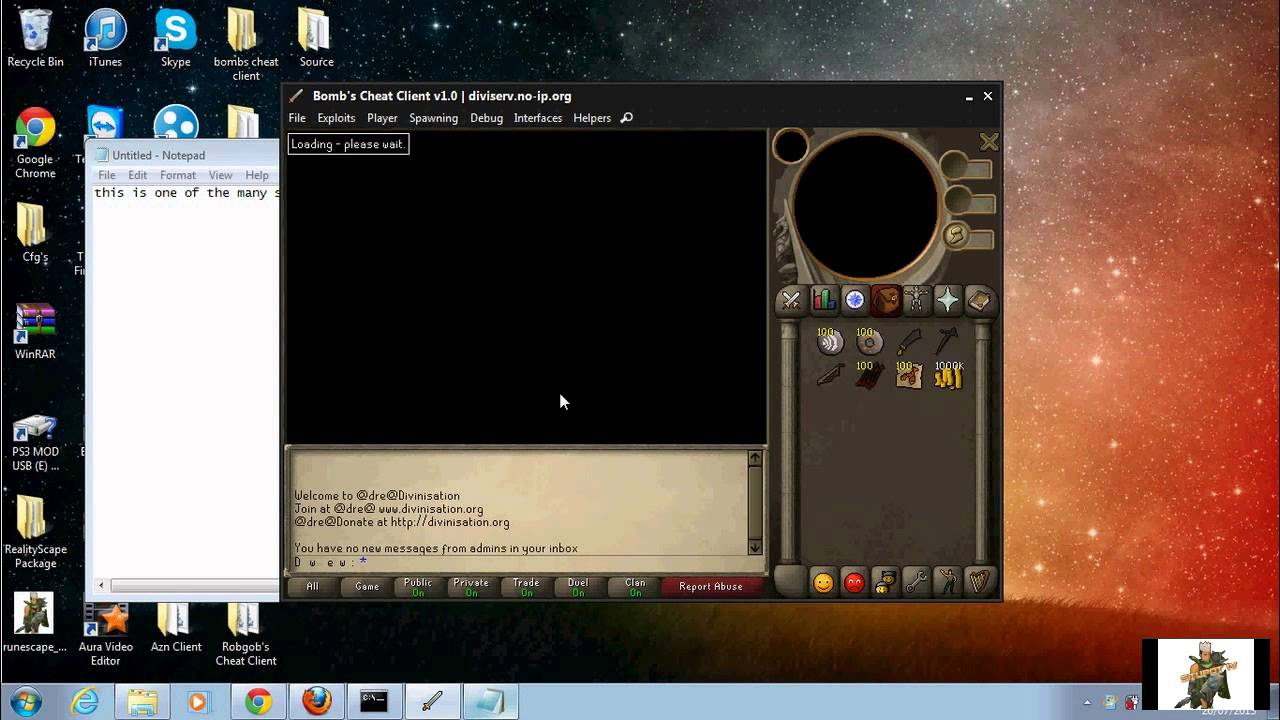Select the iTunes desktop shortcut
Viewport: 1280px width, 720px height.
click(x=105, y=38)
